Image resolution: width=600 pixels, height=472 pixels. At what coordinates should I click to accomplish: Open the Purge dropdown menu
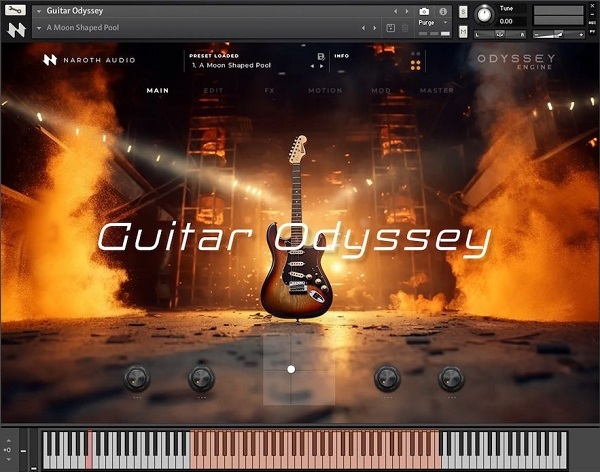click(433, 23)
